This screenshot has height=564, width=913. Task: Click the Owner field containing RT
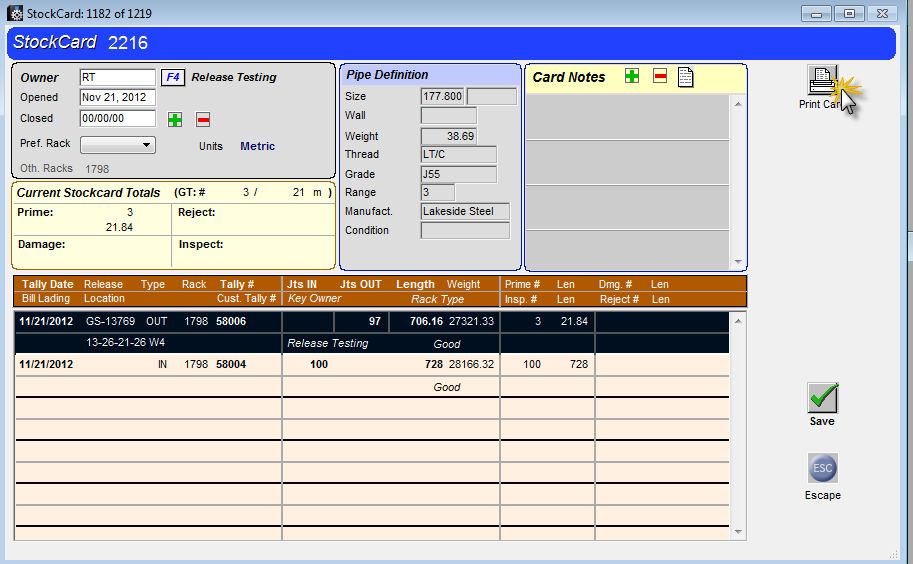tap(117, 77)
